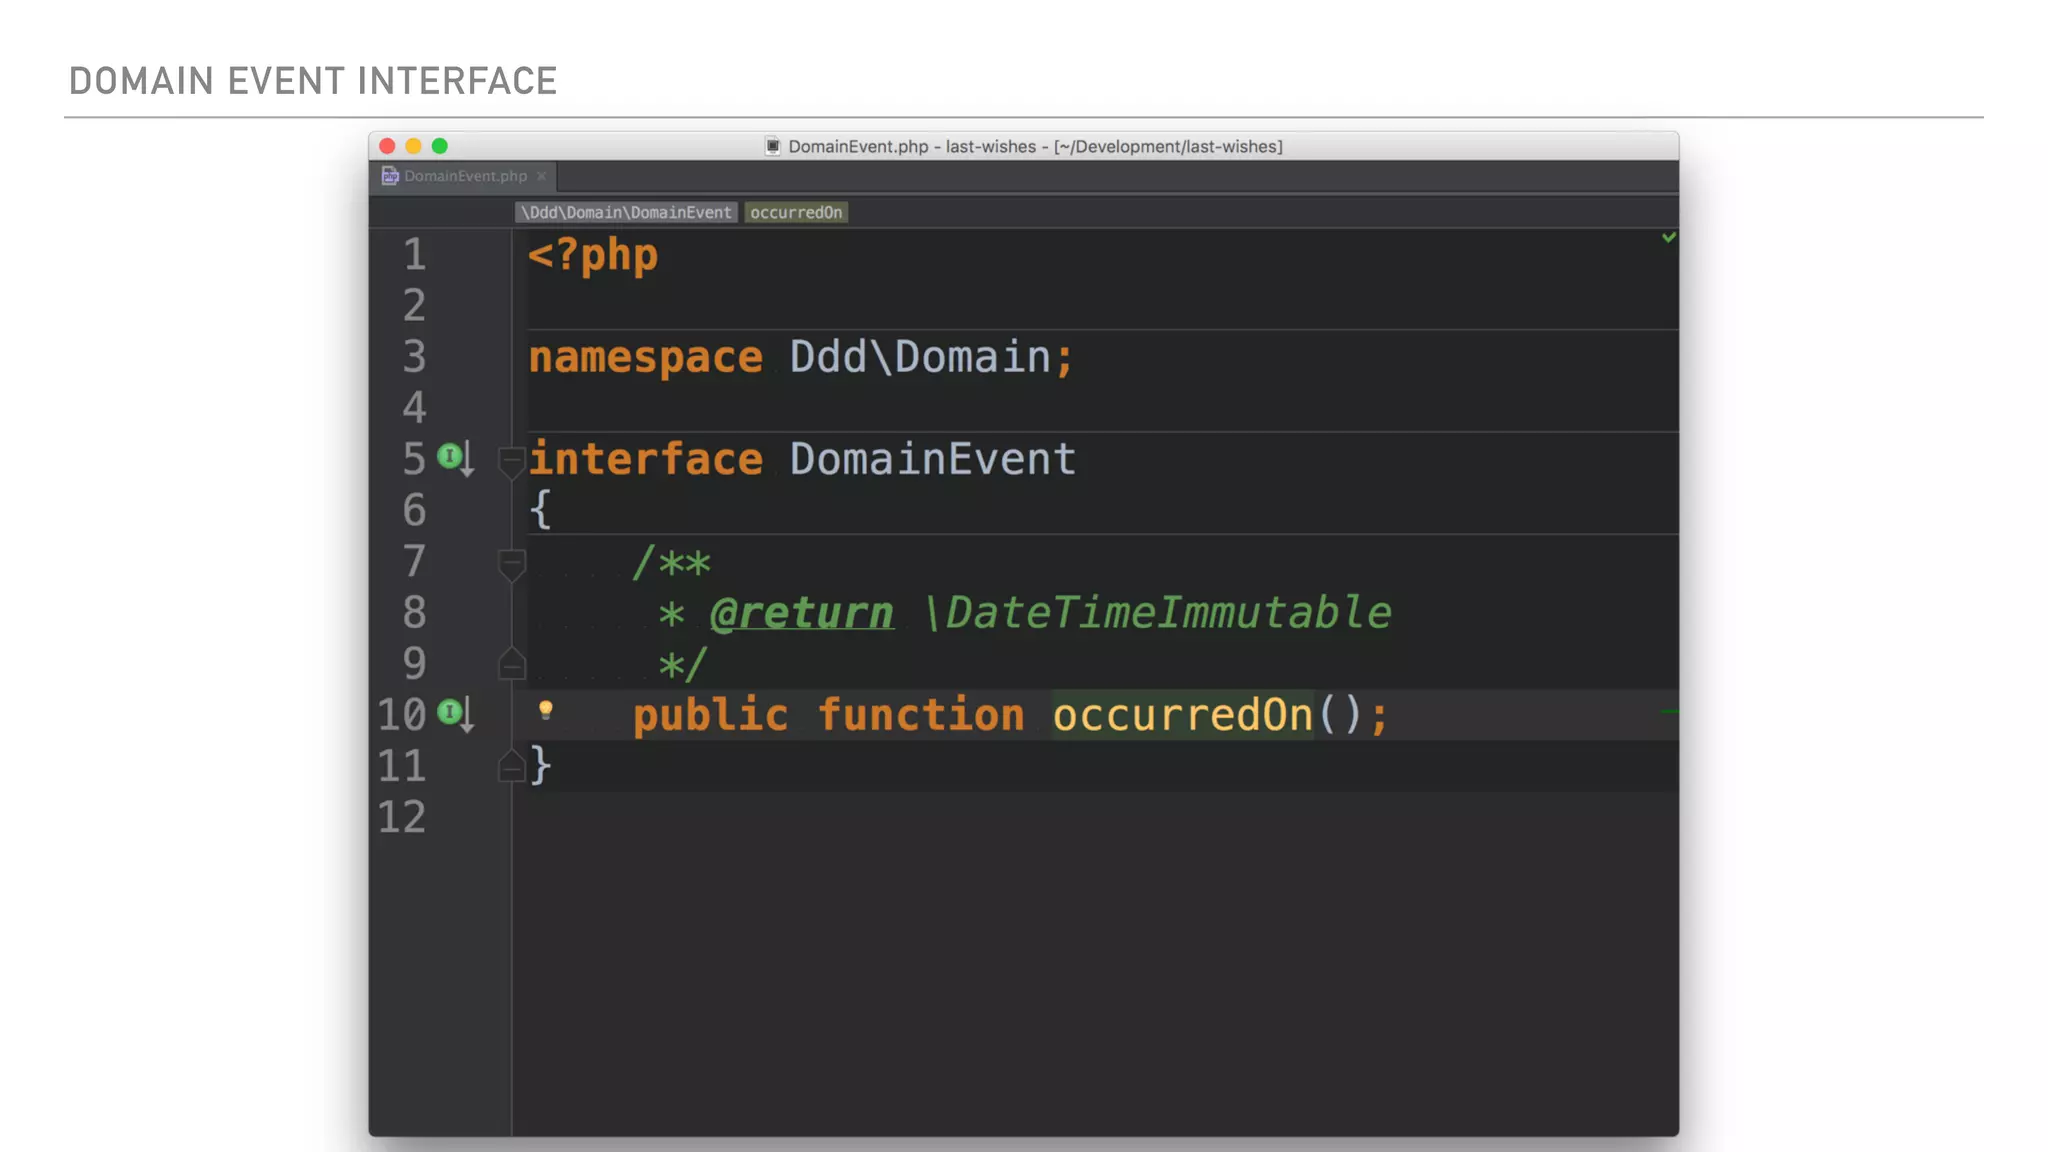Click the lightbulb intention icon on line 10
This screenshot has height=1152, width=2048.
(x=545, y=710)
